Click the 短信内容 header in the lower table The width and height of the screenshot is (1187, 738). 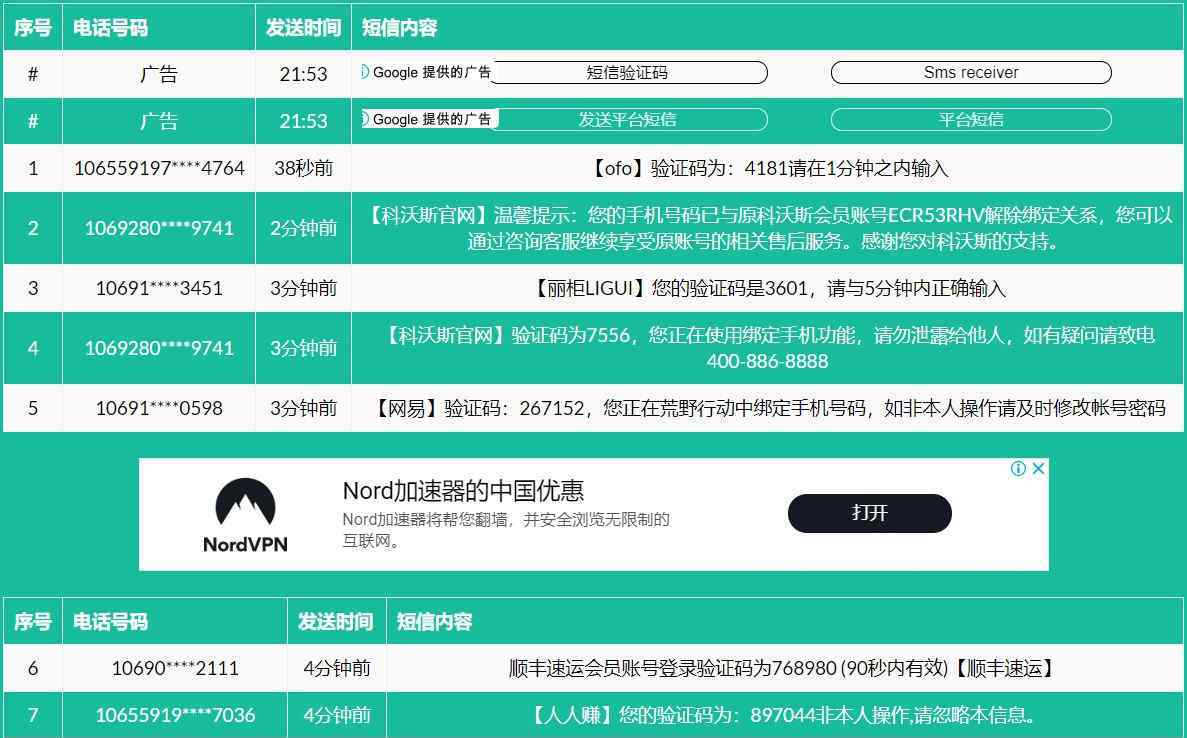pos(435,622)
